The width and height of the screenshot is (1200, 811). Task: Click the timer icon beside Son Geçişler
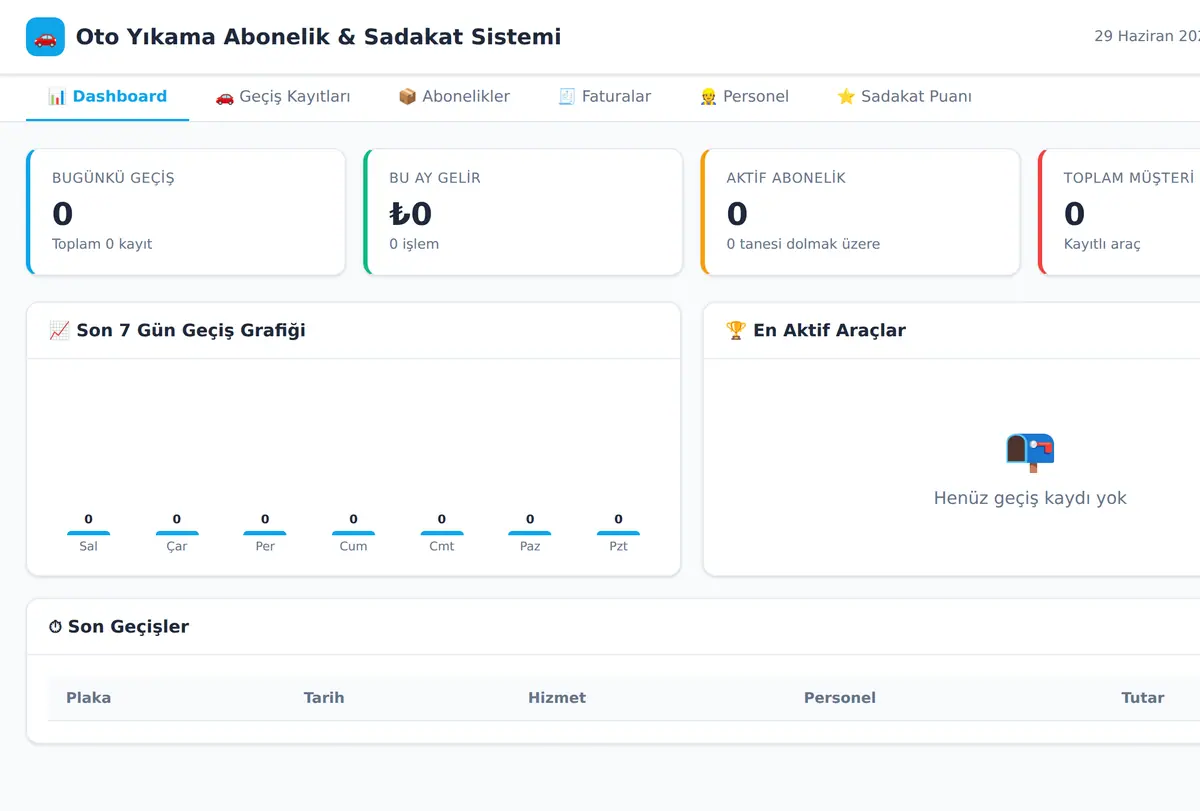[55, 627]
